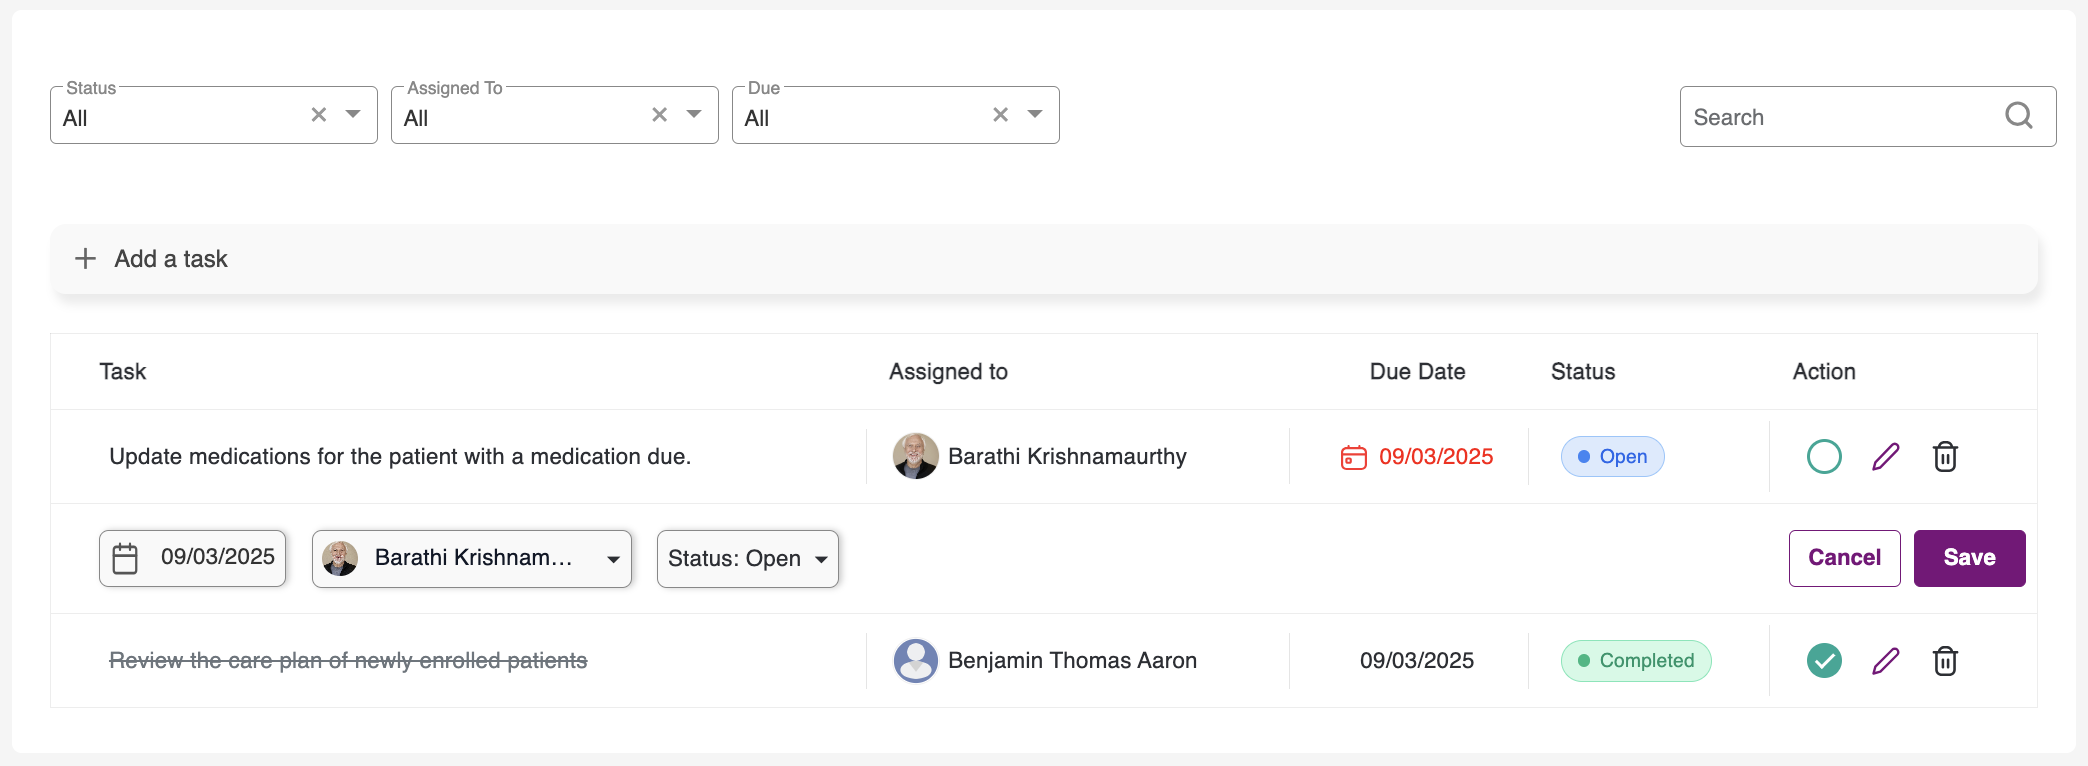Cancel the task edit

pos(1844,558)
